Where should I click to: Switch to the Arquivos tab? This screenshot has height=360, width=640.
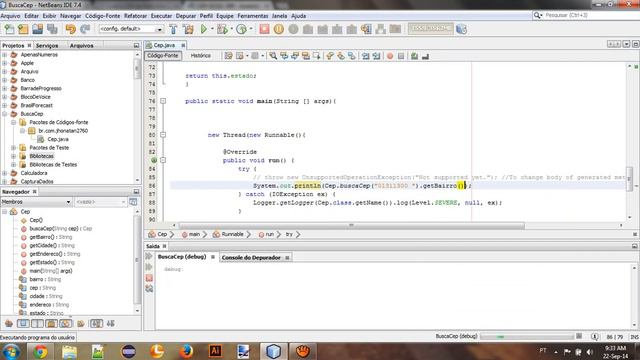click(x=81, y=46)
